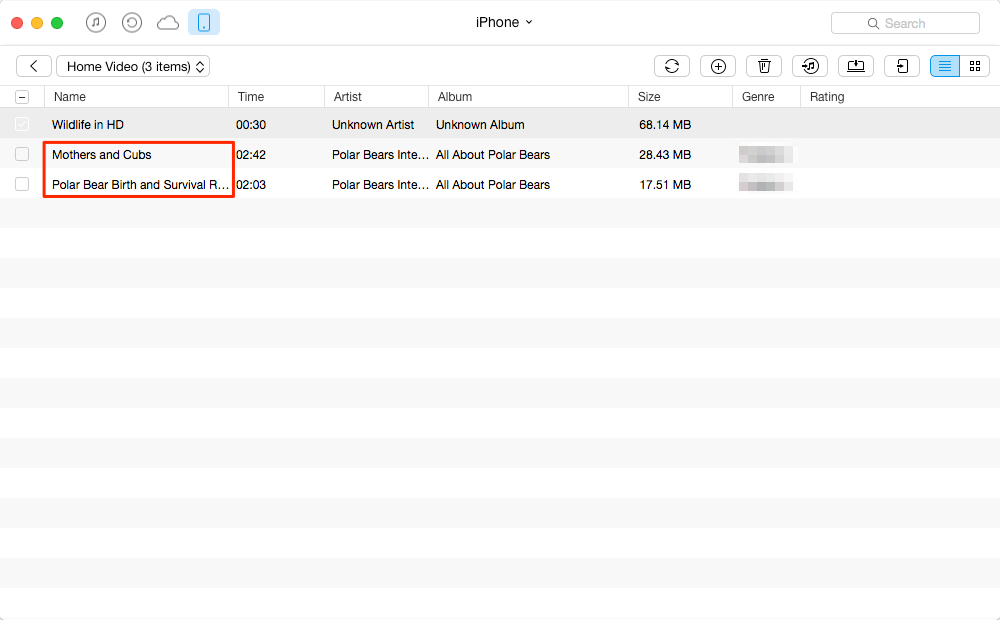Check the Polar Bear Birth checkbox

(x=22, y=184)
